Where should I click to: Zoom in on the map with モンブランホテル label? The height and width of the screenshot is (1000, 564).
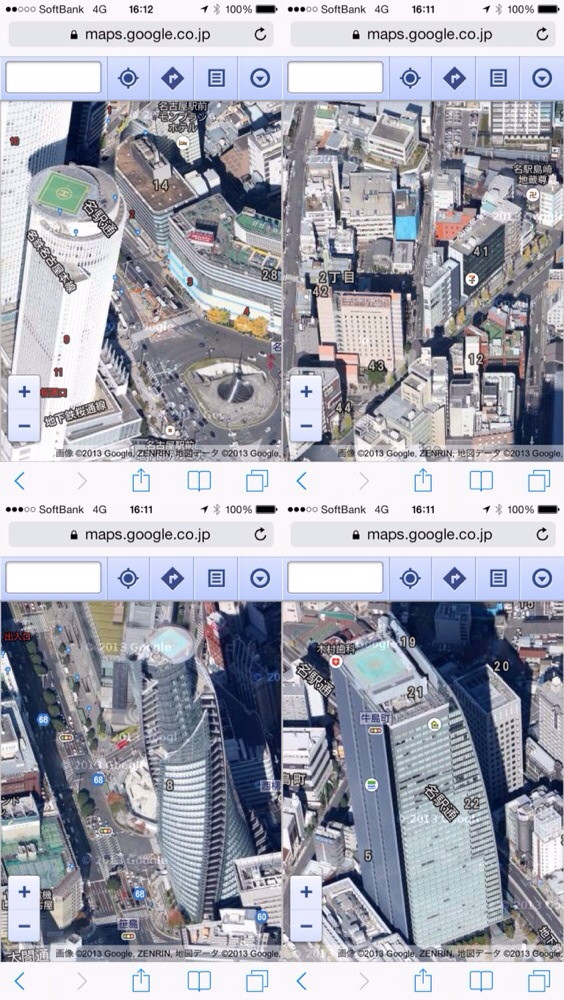click(x=24, y=392)
